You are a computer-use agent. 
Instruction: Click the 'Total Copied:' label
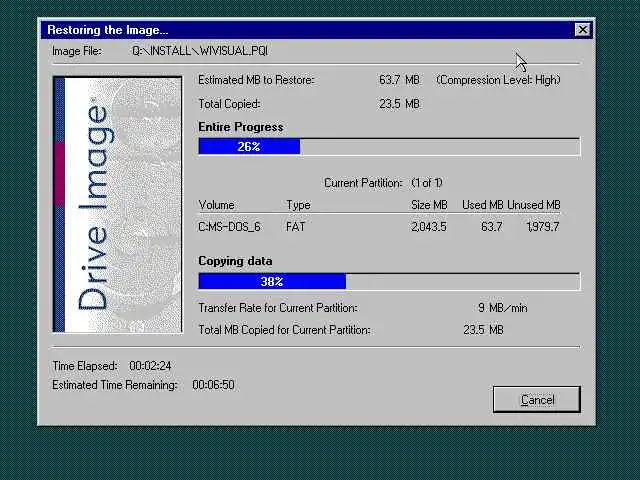(229, 104)
